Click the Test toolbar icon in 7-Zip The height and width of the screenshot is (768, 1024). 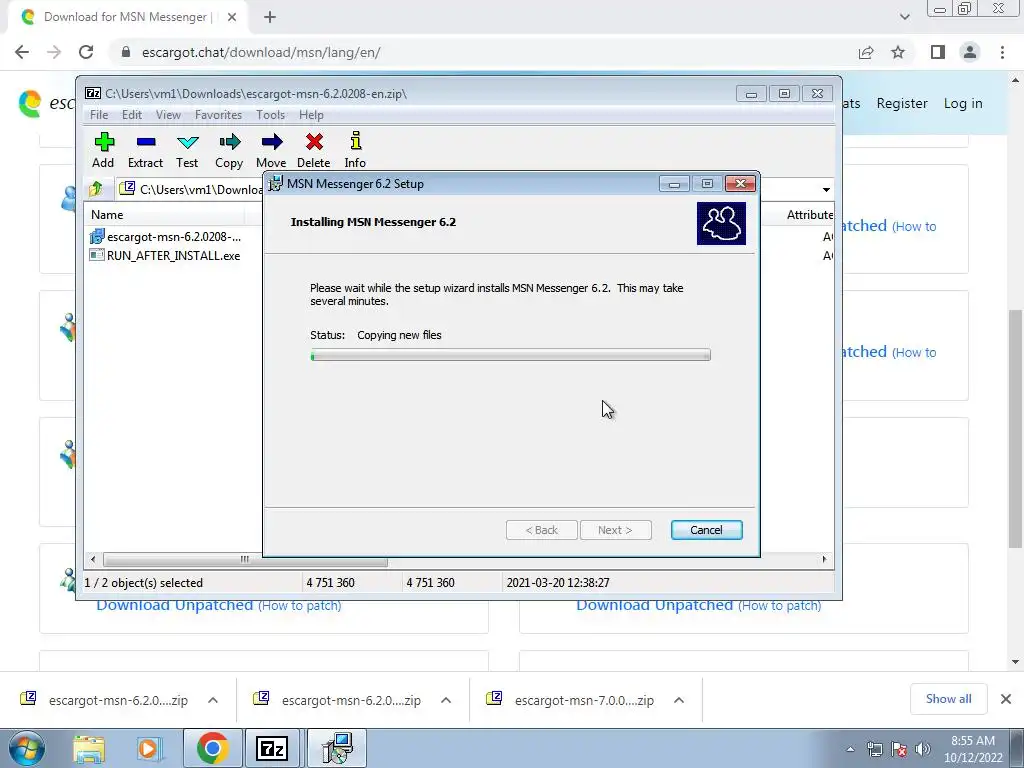point(187,150)
